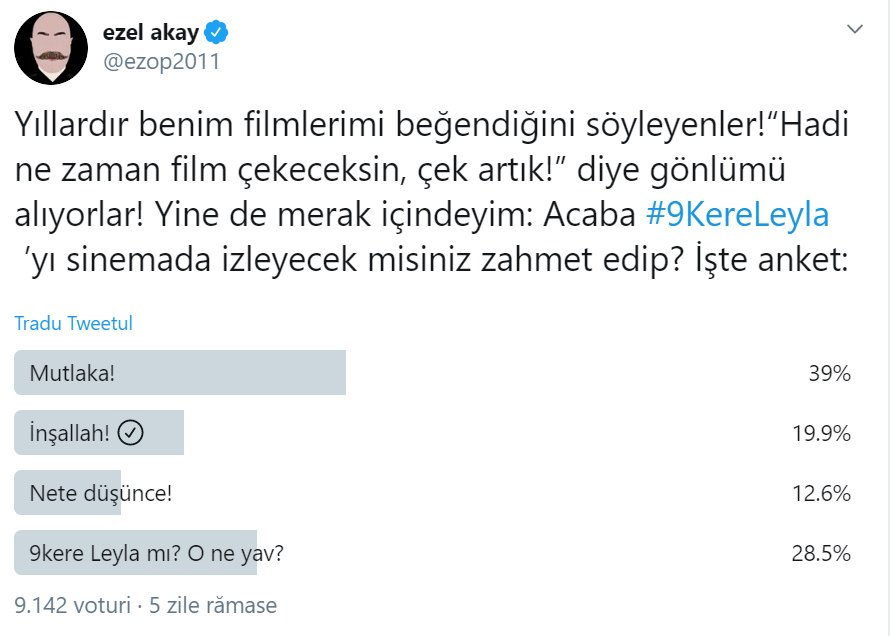Click the 19.9% poll result value
The height and width of the screenshot is (636, 890).
[x=820, y=433]
